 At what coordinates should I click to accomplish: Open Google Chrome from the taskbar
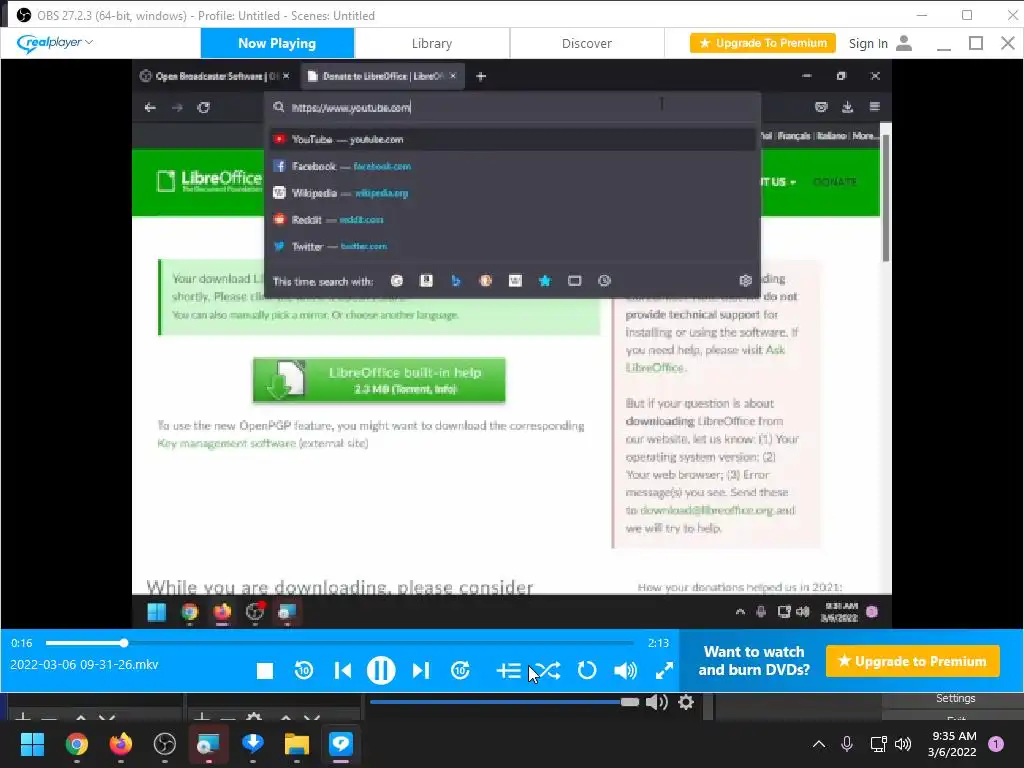pyautogui.click(x=76, y=744)
